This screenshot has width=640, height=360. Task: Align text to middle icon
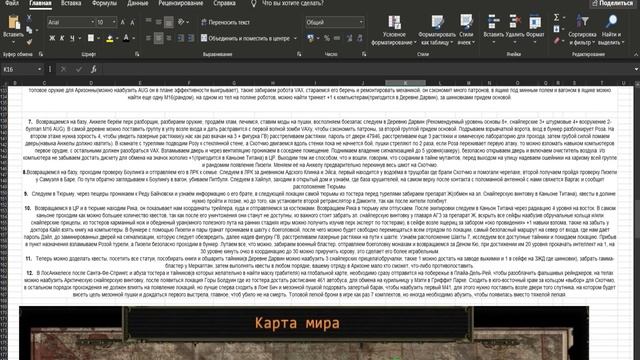tap(158, 22)
